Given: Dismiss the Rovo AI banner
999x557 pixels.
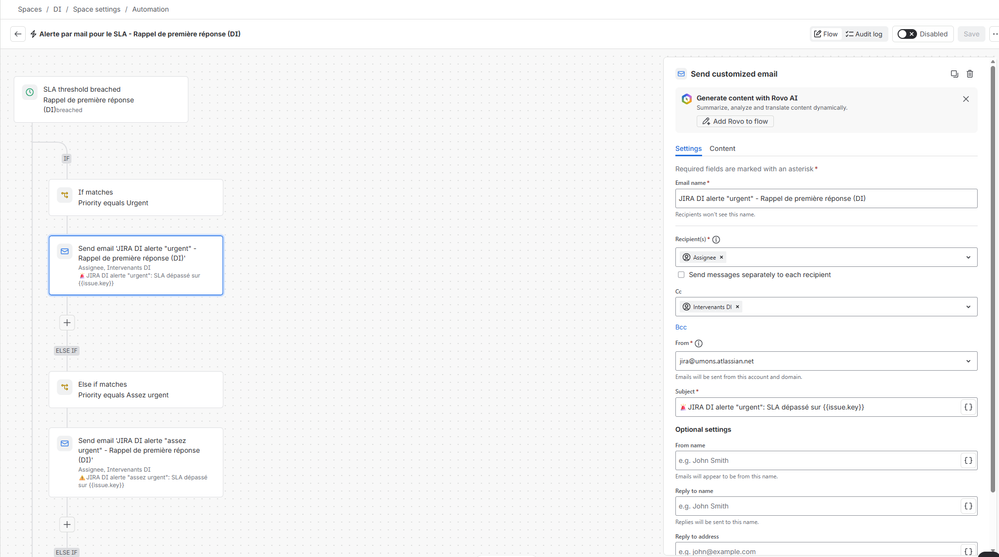Looking at the screenshot, I should pos(966,99).
